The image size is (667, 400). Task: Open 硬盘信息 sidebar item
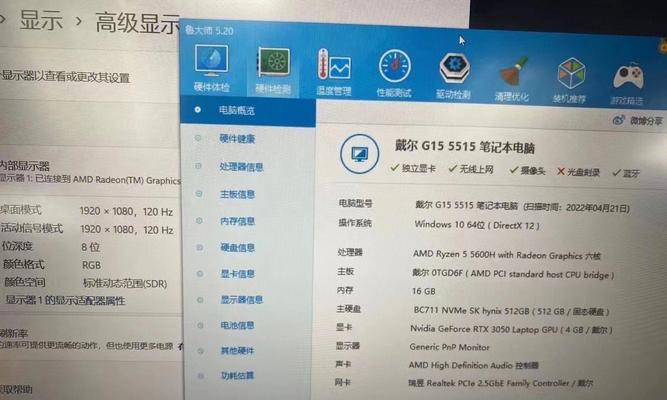237,248
